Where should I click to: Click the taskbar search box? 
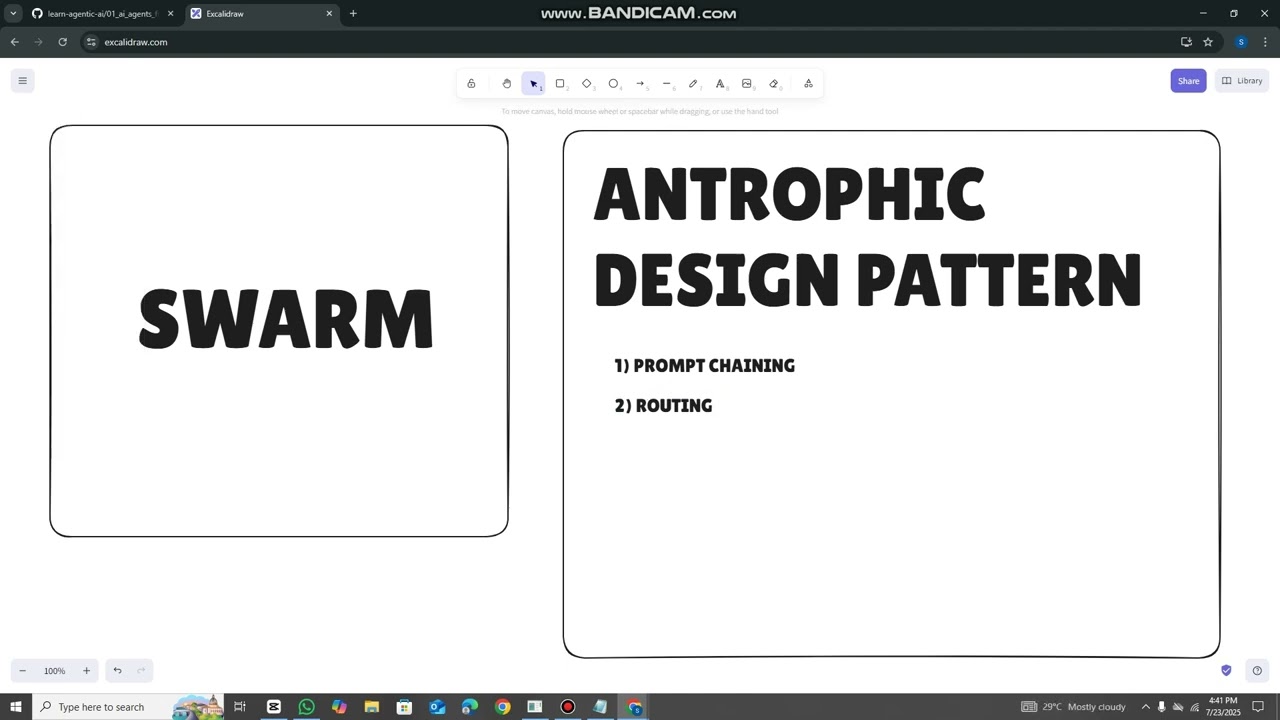pyautogui.click(x=128, y=707)
